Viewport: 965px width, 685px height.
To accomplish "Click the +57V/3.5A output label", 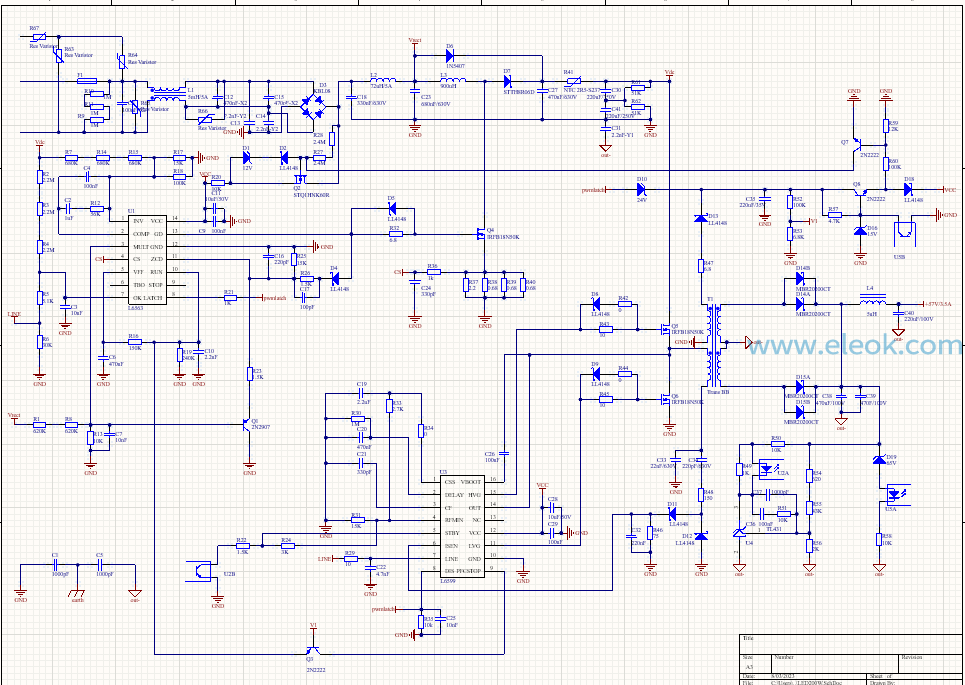I will [x=938, y=304].
